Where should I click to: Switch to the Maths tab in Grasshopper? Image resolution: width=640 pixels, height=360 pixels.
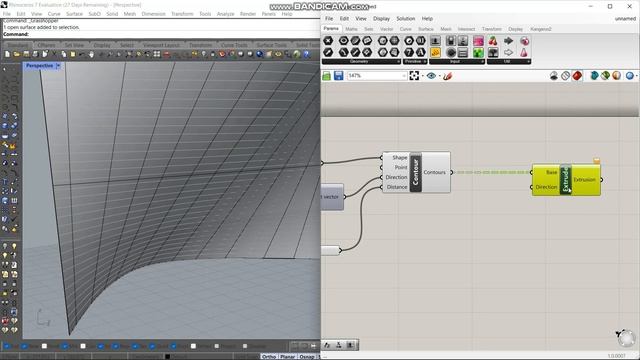(351, 29)
